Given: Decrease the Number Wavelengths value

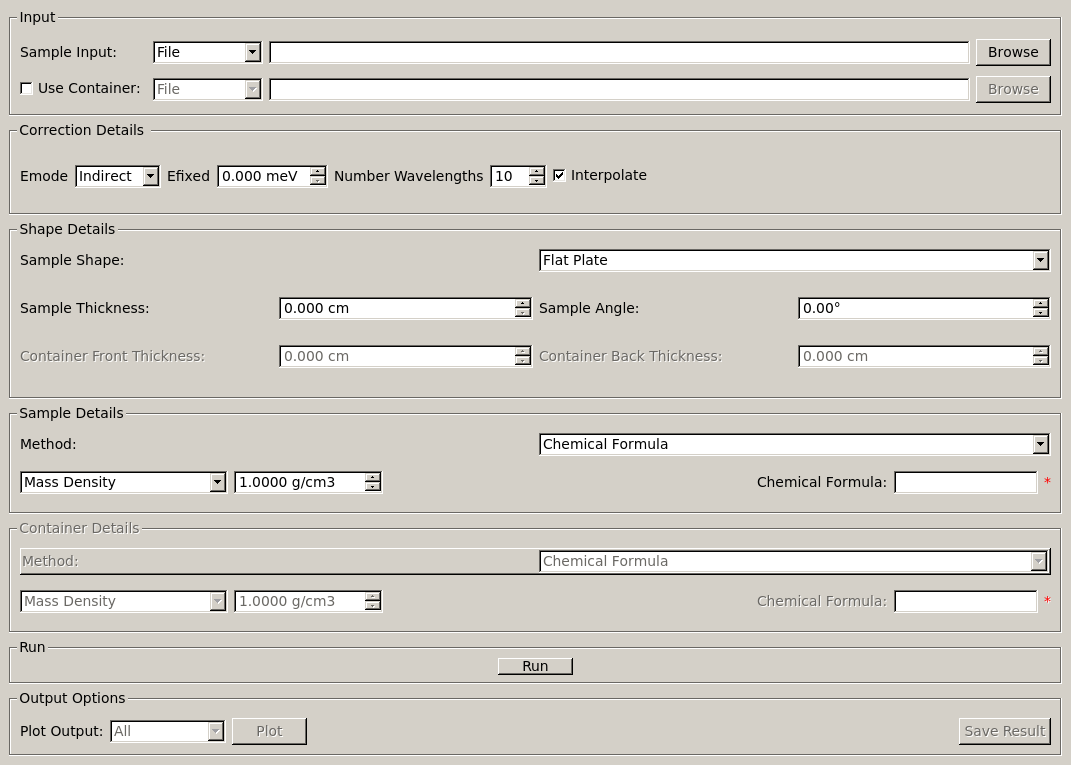Looking at the screenshot, I should [x=537, y=181].
